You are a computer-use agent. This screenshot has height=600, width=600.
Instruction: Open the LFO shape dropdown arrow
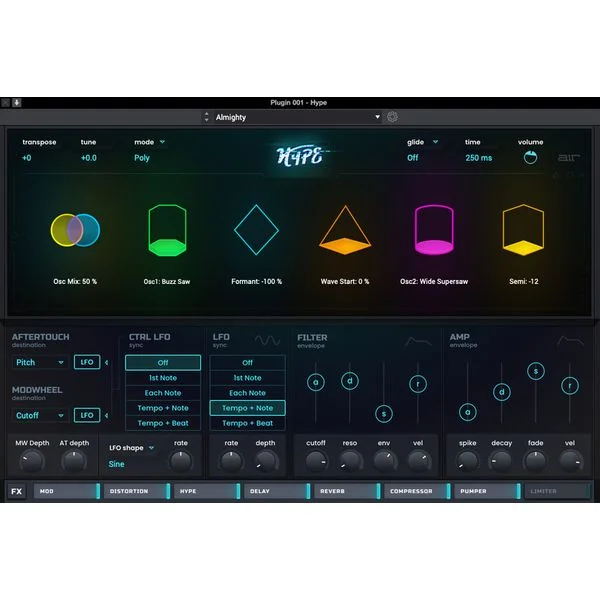click(x=151, y=448)
